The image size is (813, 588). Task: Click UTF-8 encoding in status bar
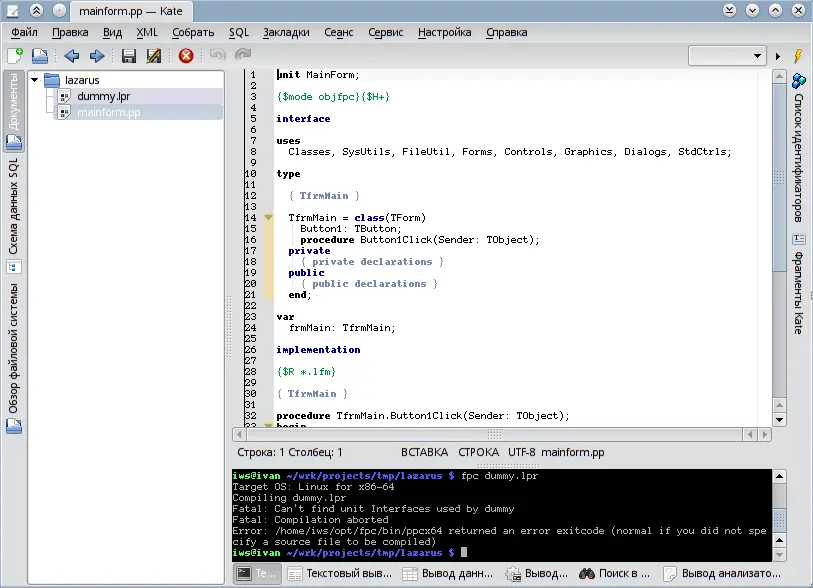pos(522,452)
